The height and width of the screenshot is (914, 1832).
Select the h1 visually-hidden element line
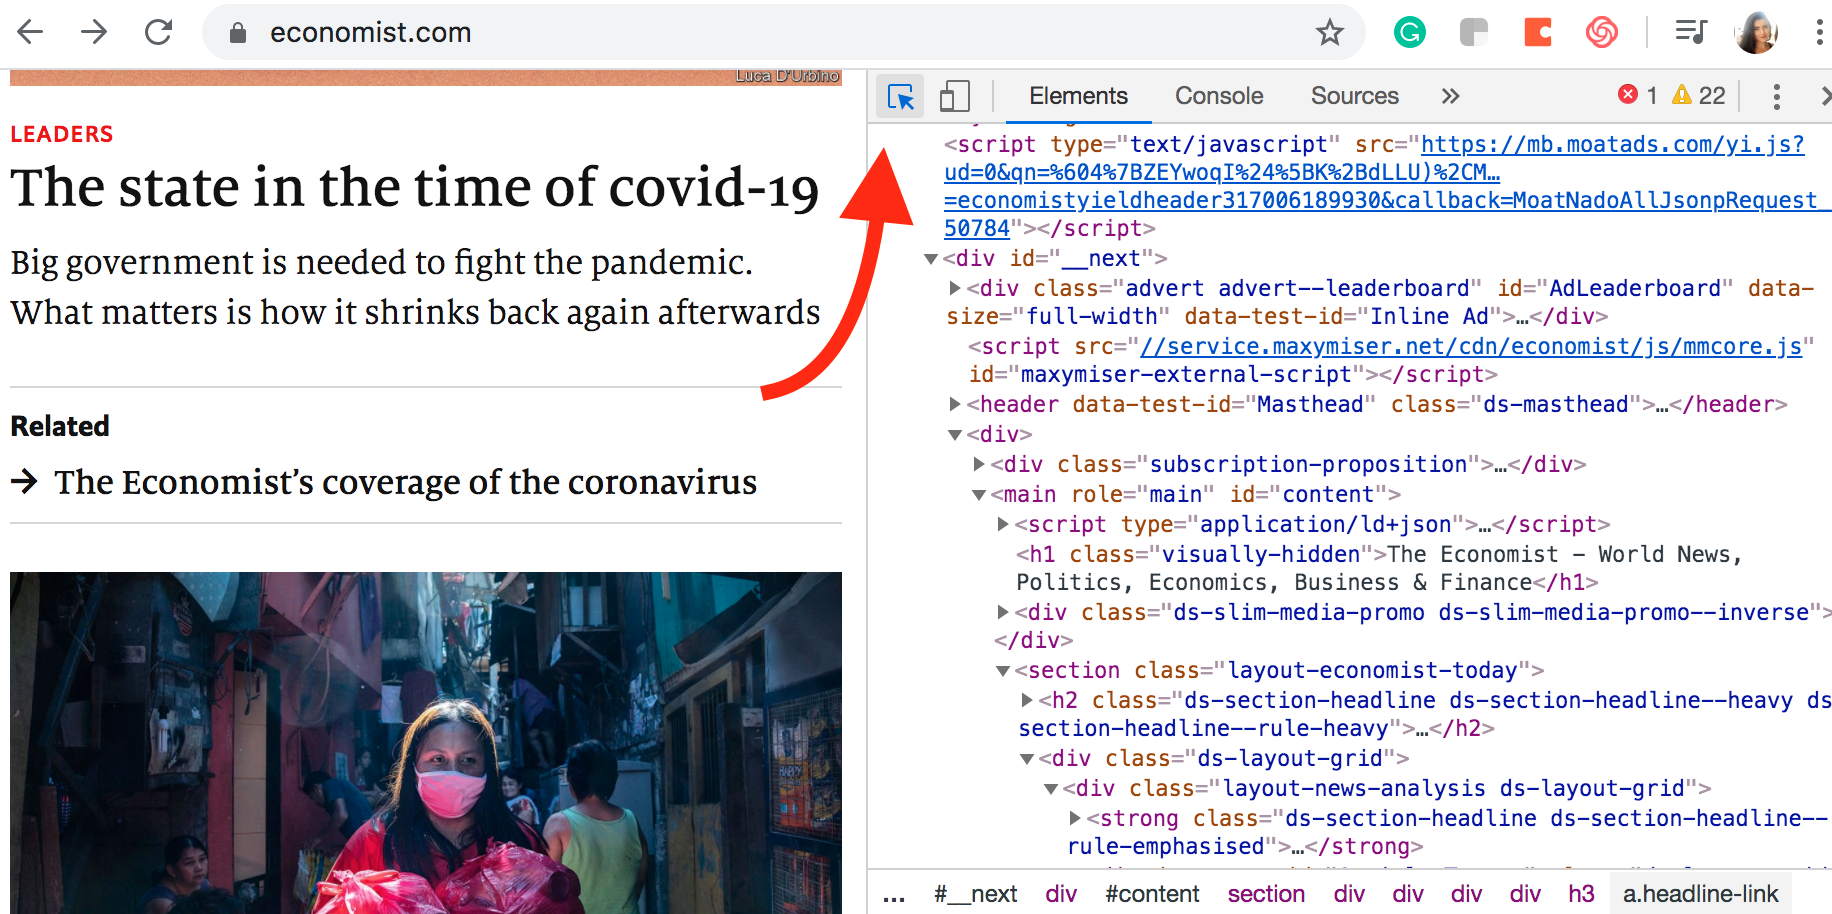tap(1380, 568)
